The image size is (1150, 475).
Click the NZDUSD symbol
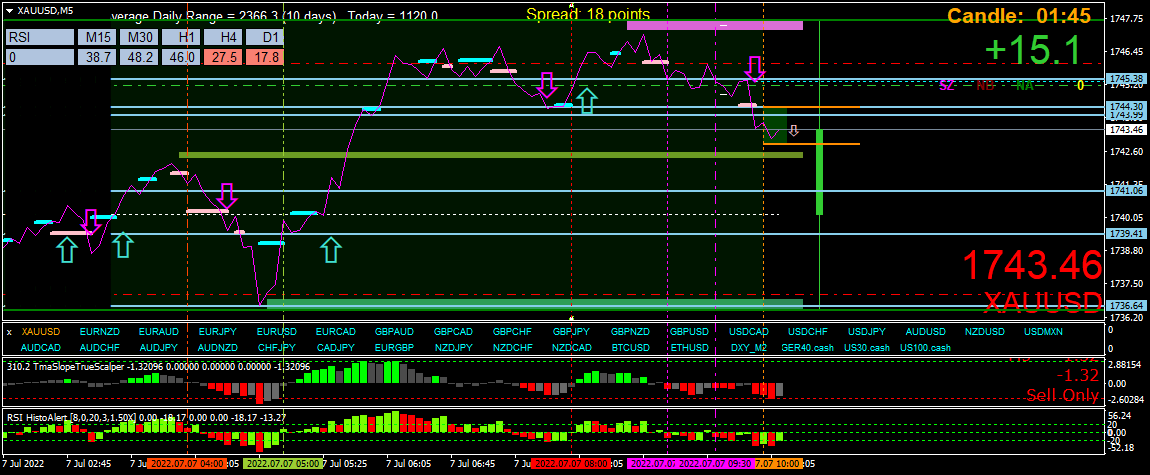point(985,332)
